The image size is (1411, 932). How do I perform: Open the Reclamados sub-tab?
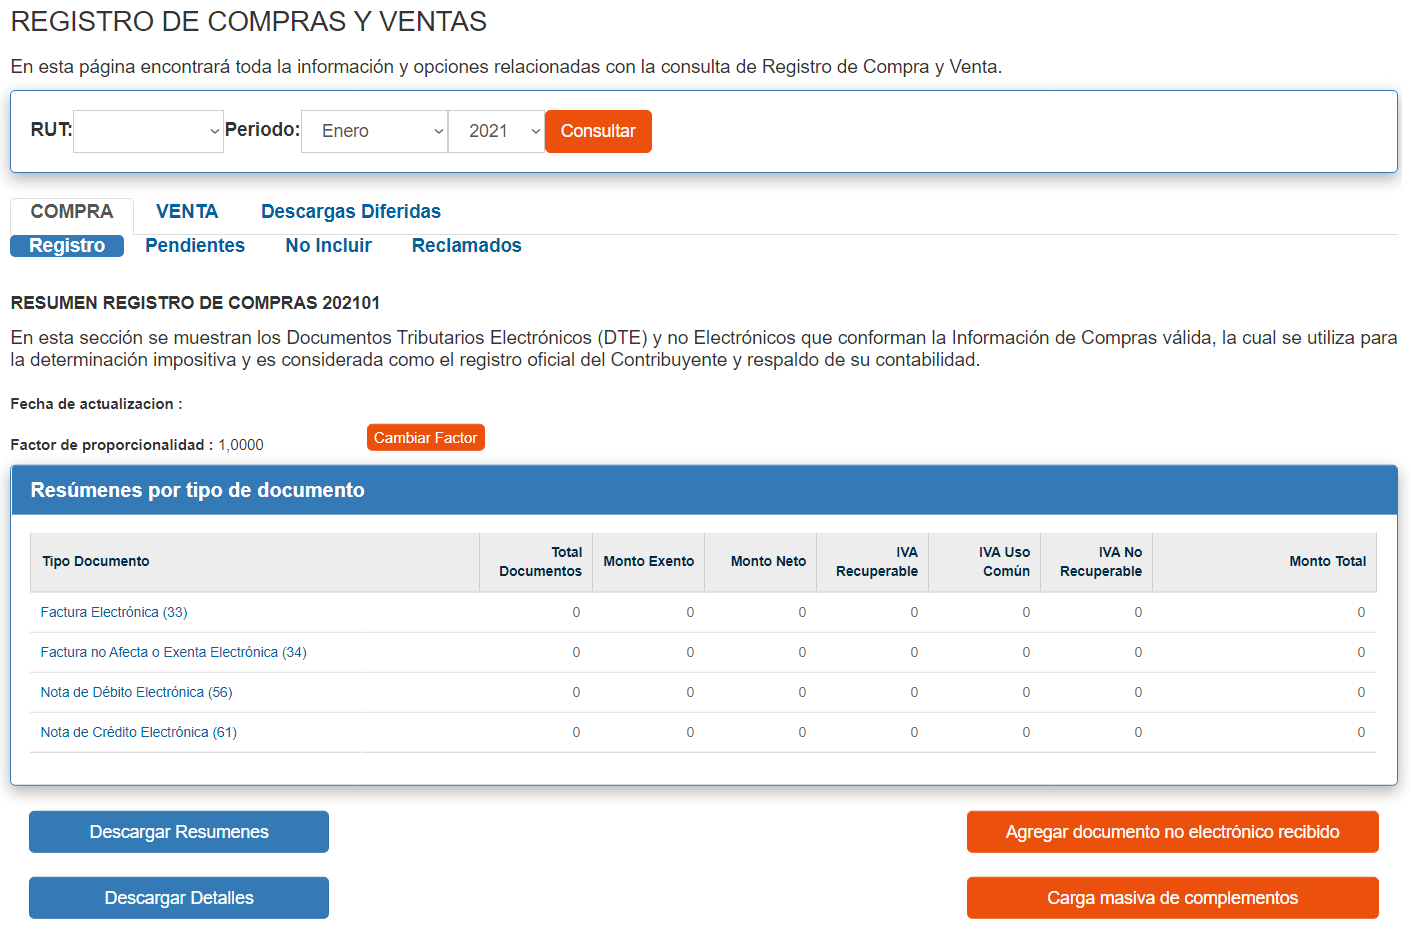tap(466, 245)
